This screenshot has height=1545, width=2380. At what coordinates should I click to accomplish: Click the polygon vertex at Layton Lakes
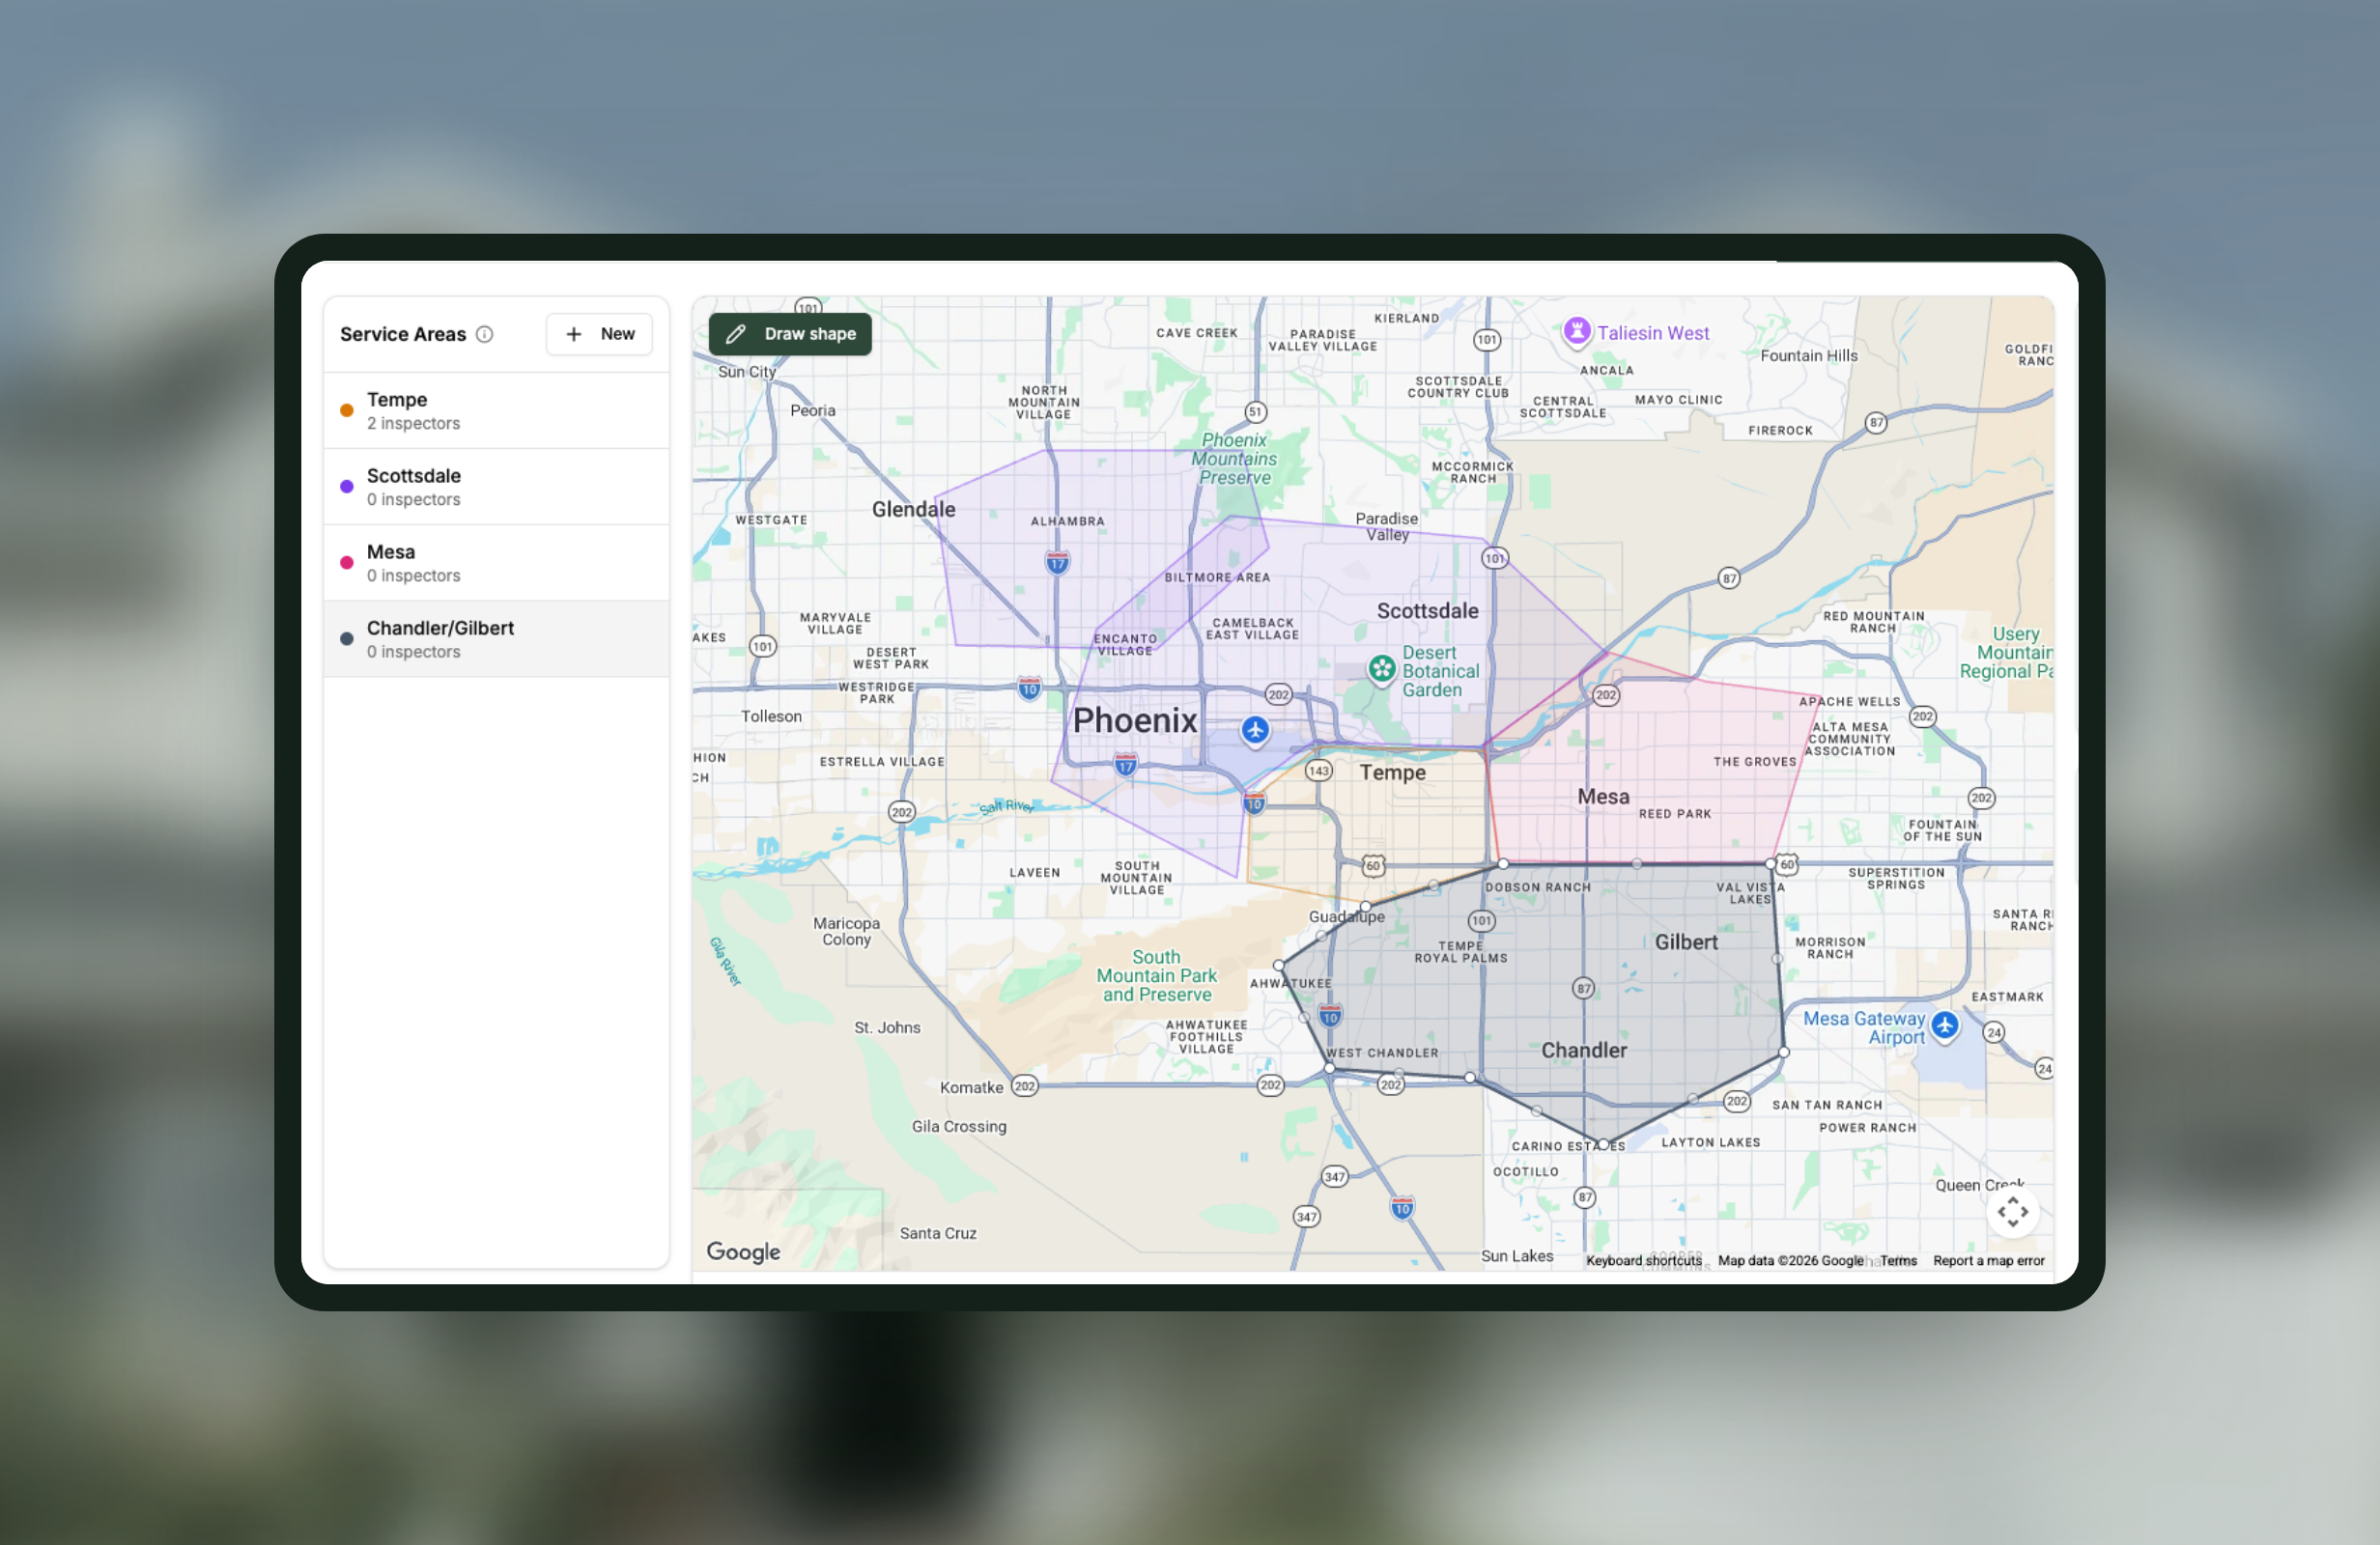(x=1603, y=1145)
